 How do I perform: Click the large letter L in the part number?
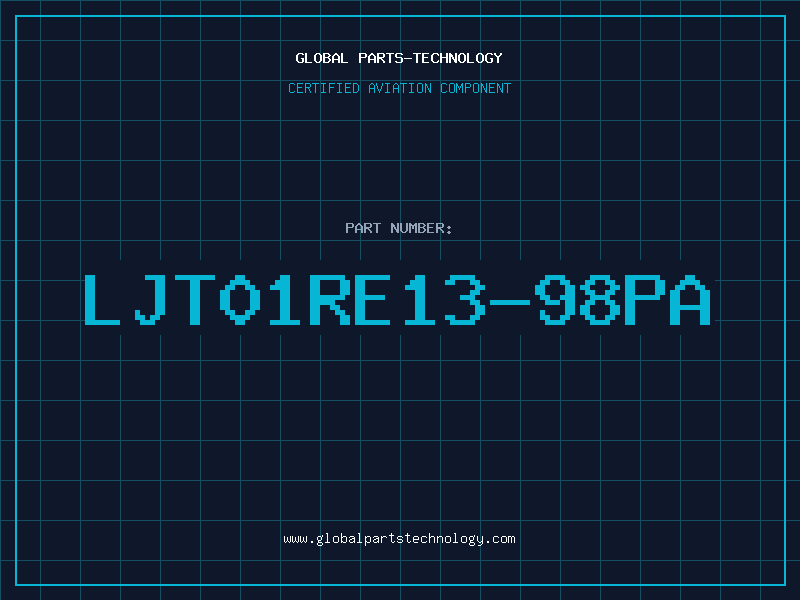pyautogui.click(x=102, y=299)
